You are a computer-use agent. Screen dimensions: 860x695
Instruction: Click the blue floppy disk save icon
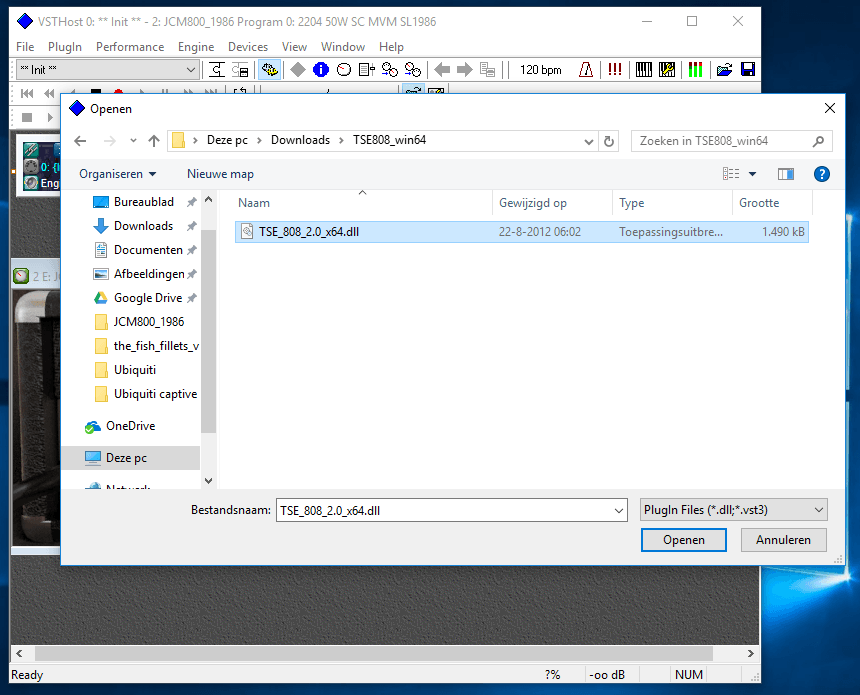click(x=748, y=70)
